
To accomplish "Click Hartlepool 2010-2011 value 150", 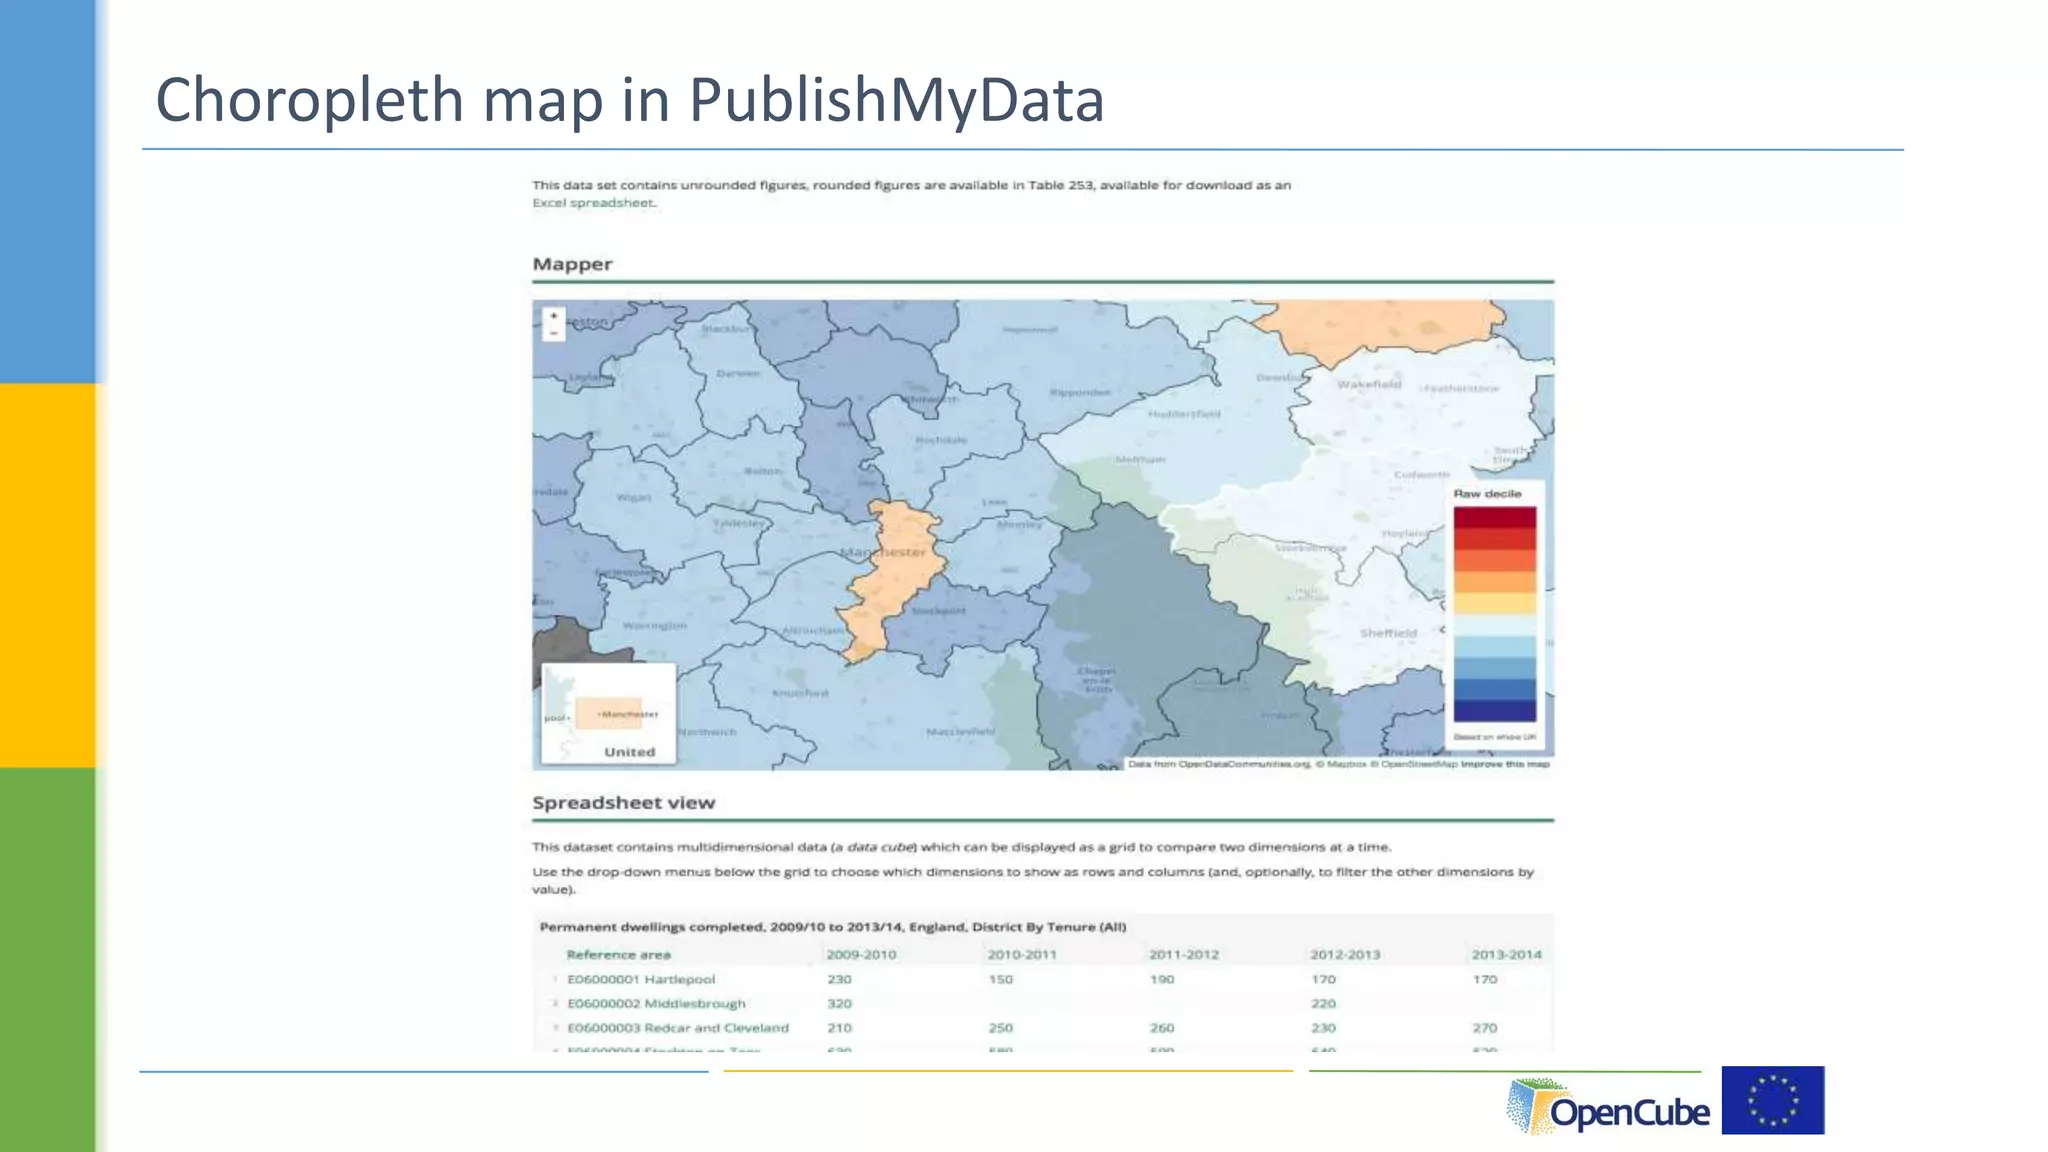I will 1000,980.
